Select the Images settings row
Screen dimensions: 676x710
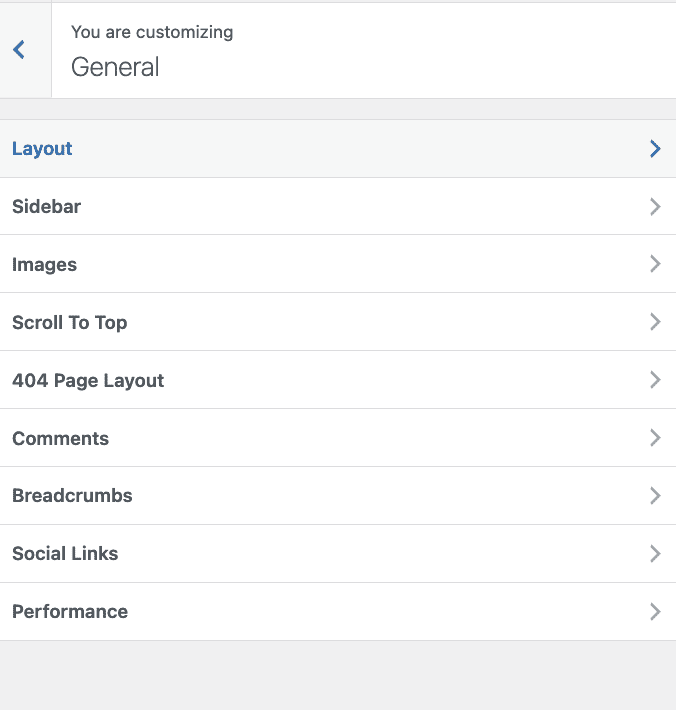pyautogui.click(x=338, y=264)
